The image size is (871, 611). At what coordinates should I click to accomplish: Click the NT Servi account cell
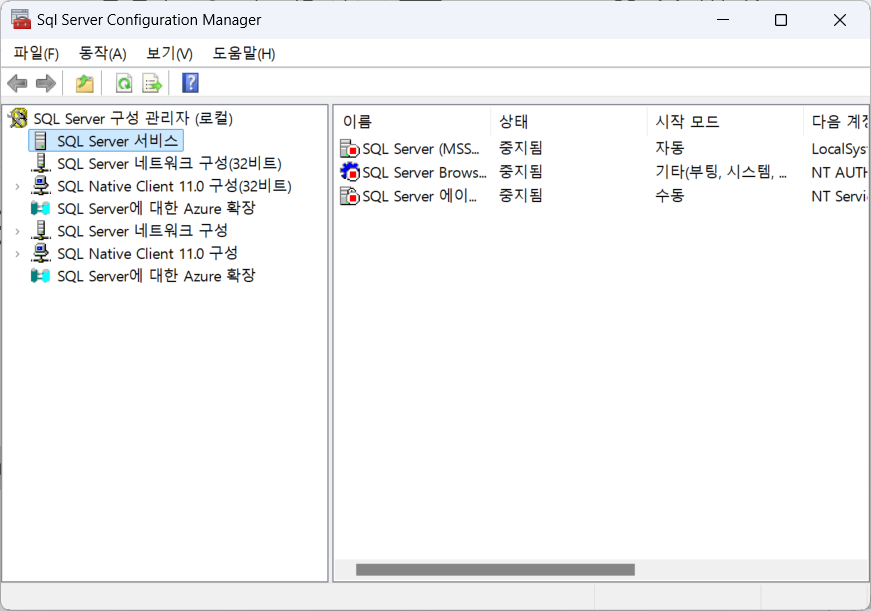point(839,196)
